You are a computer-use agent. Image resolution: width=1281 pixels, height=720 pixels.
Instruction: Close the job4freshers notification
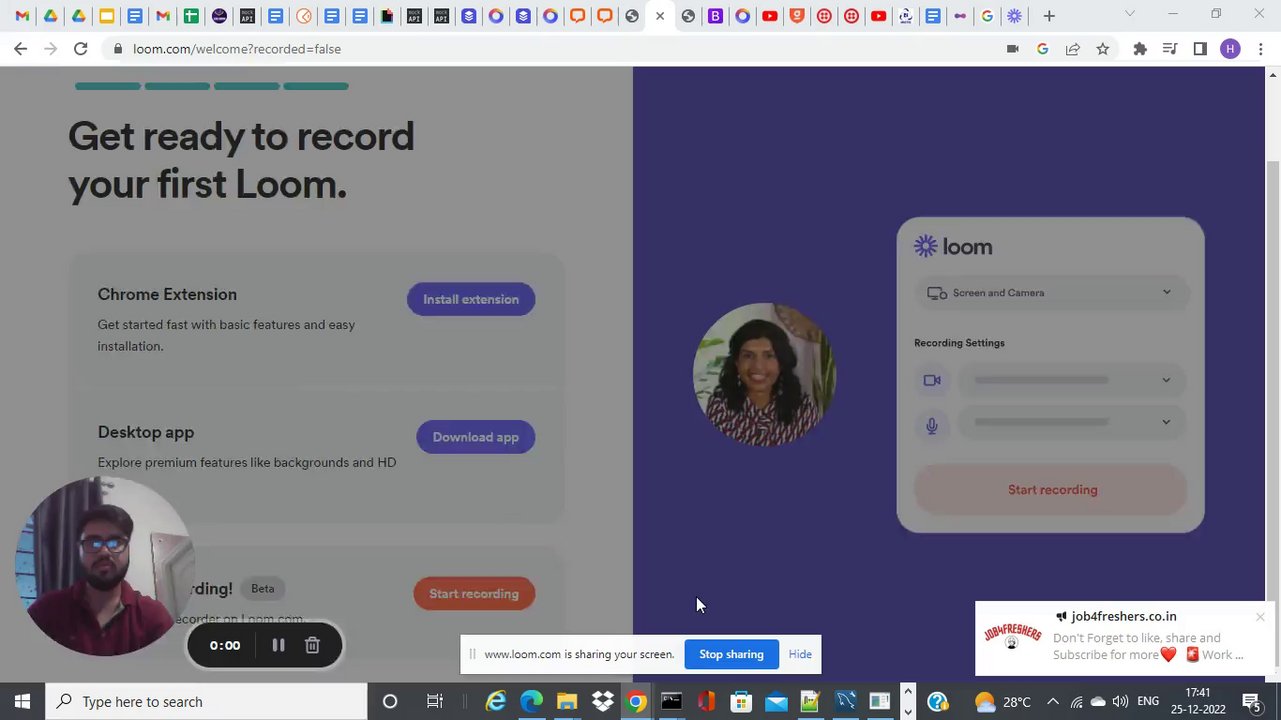(x=1260, y=617)
